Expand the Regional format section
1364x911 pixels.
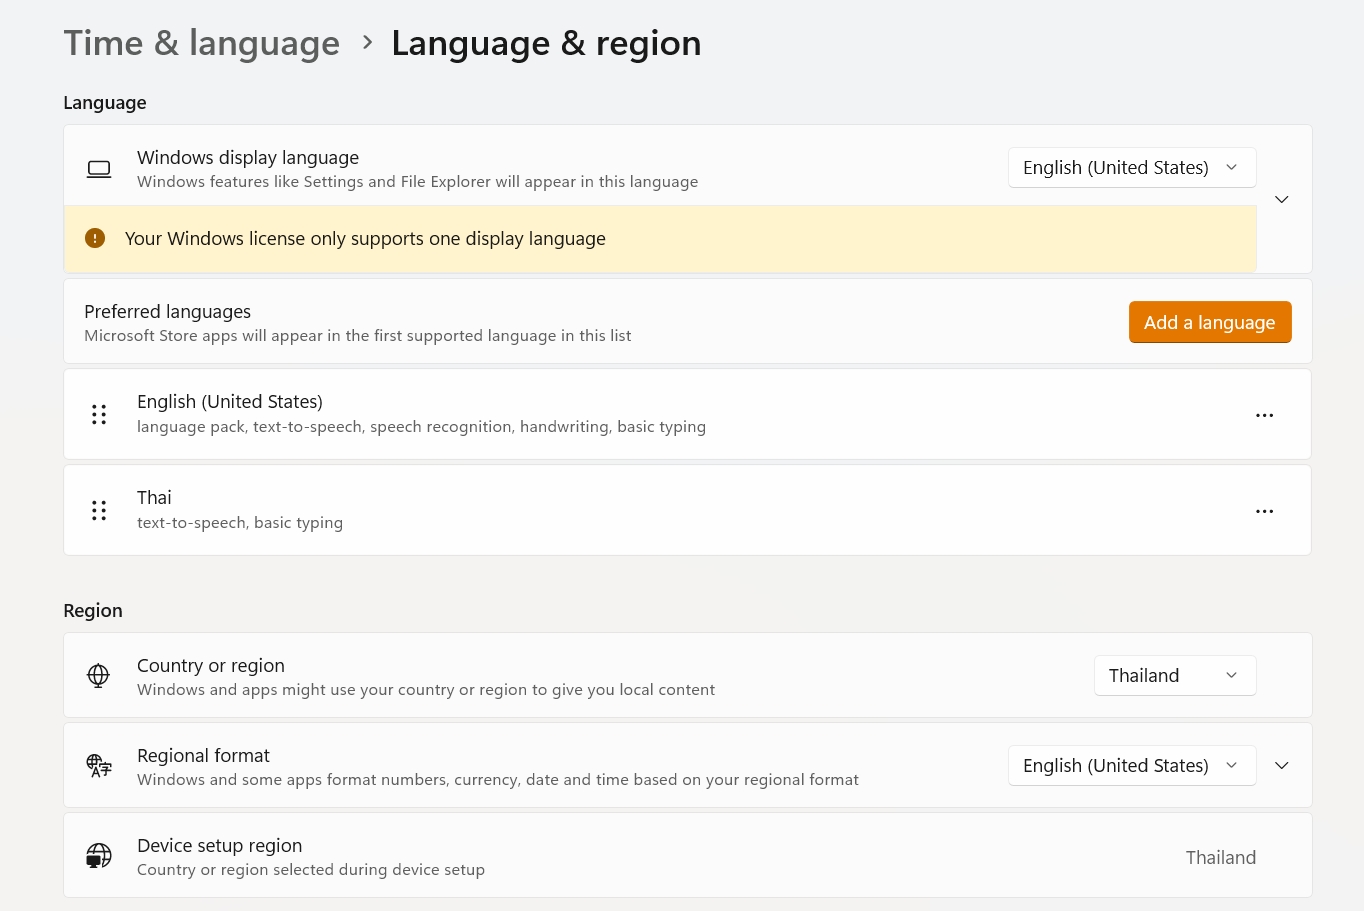1282,766
